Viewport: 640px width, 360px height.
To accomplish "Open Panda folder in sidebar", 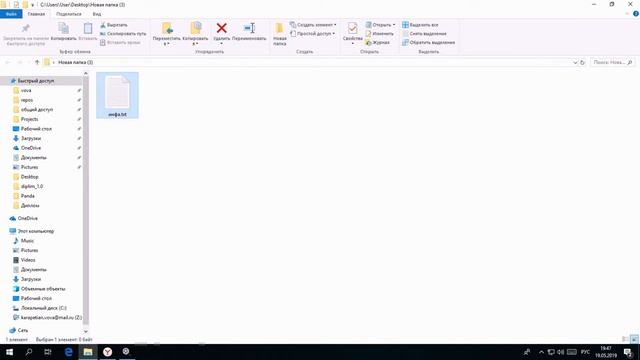I will click(x=28, y=196).
